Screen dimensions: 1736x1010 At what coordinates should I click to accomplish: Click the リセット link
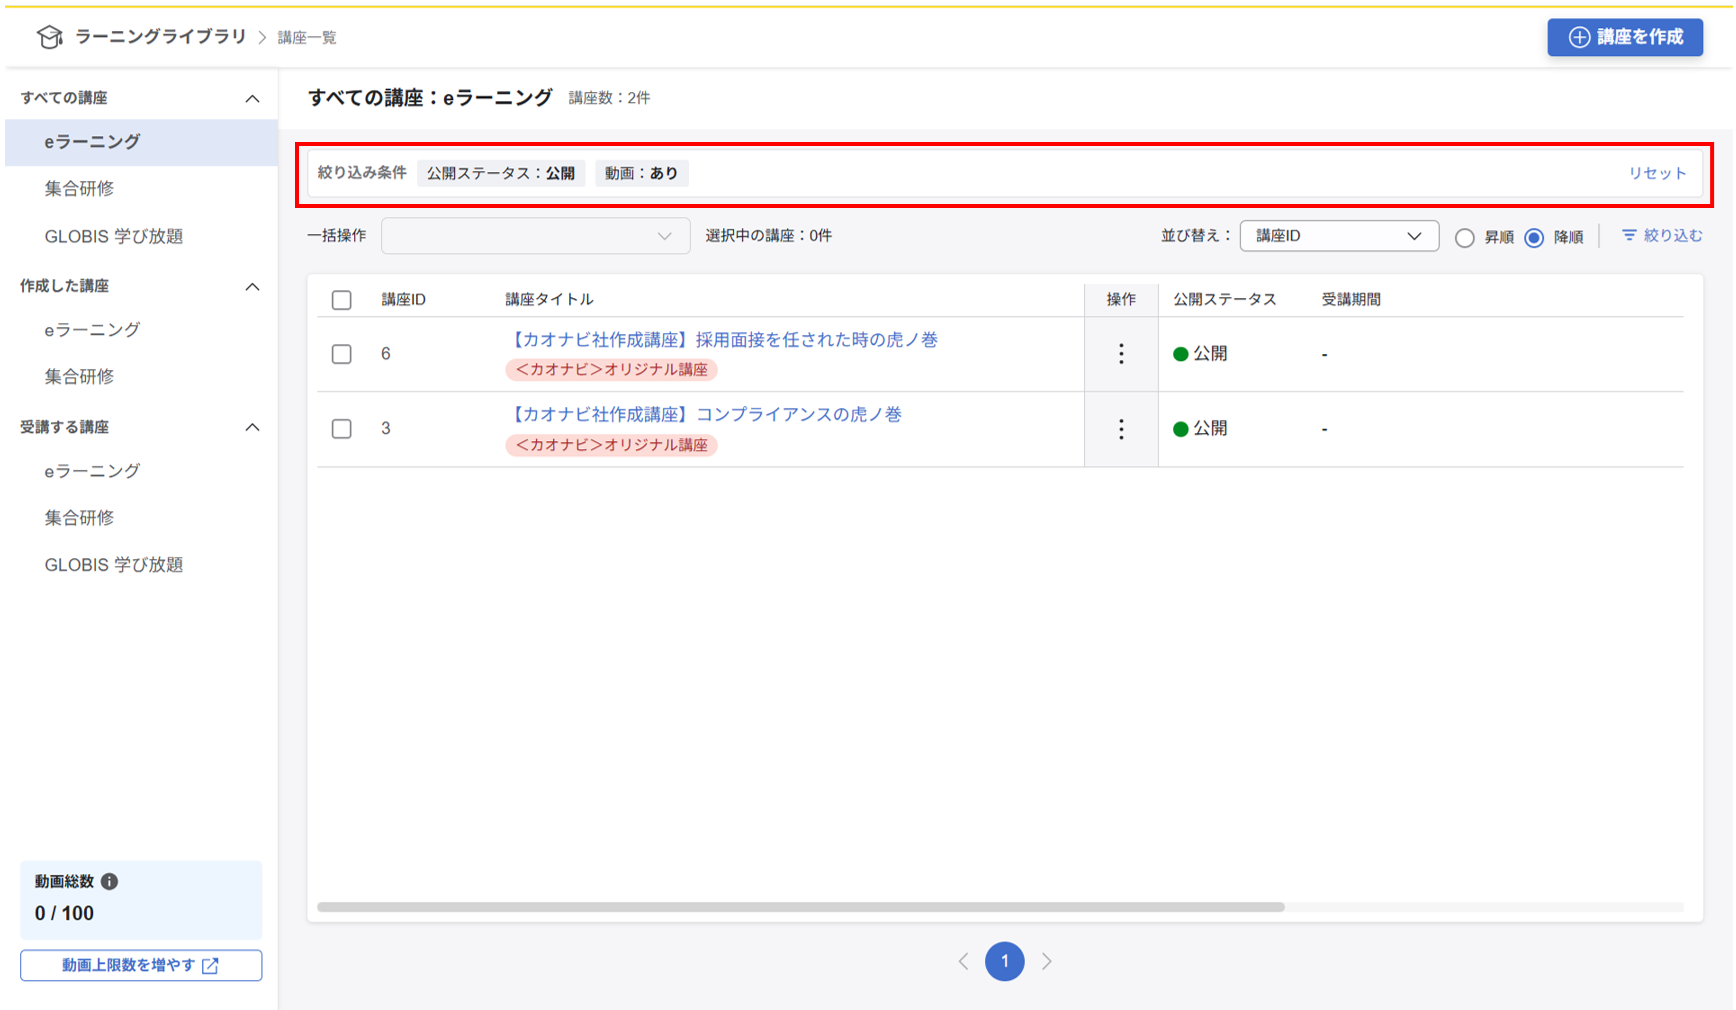1657,173
